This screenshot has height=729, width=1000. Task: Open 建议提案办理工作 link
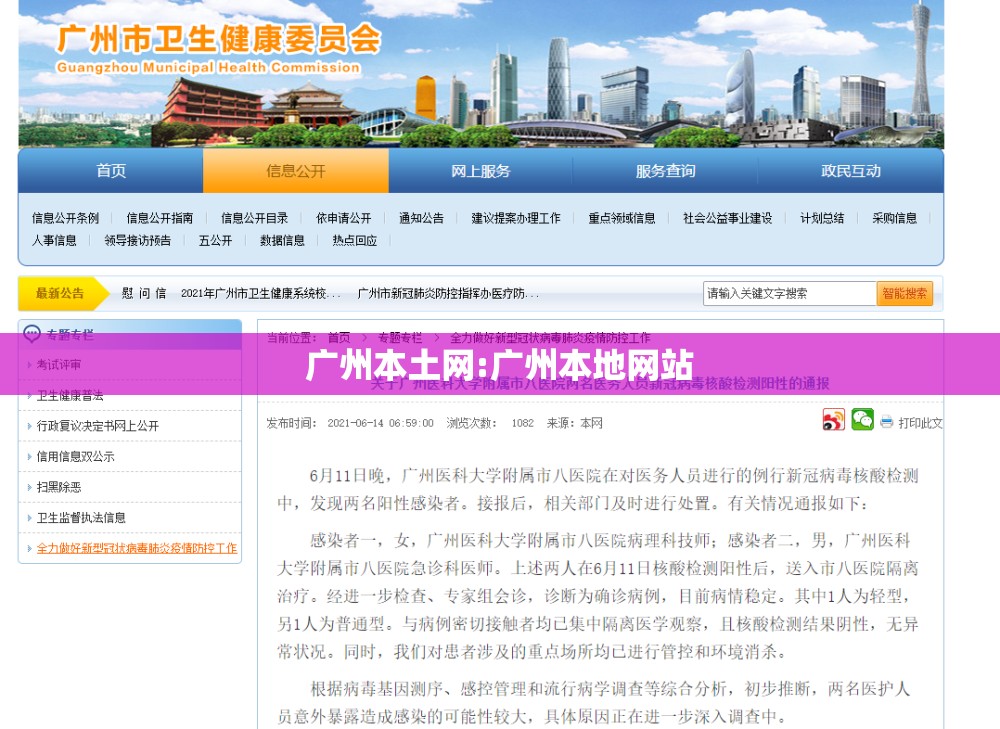pyautogui.click(x=516, y=218)
